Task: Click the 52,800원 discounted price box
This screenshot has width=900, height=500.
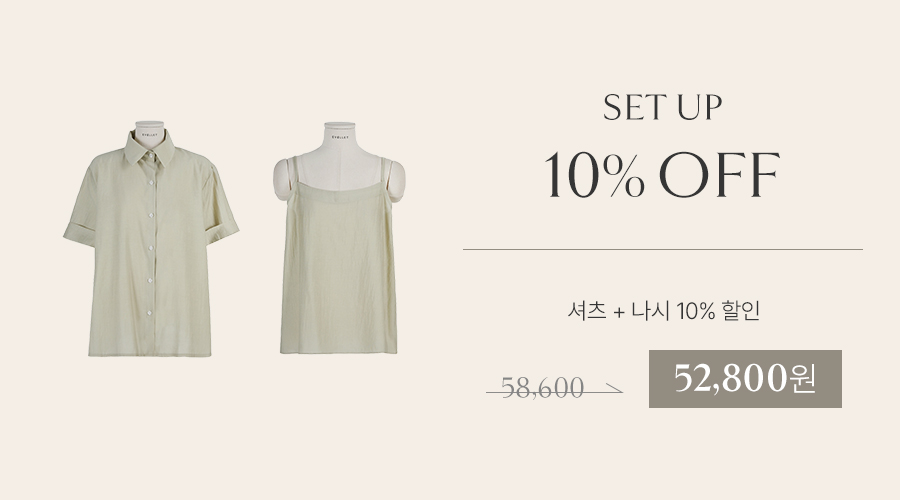Action: [x=745, y=379]
